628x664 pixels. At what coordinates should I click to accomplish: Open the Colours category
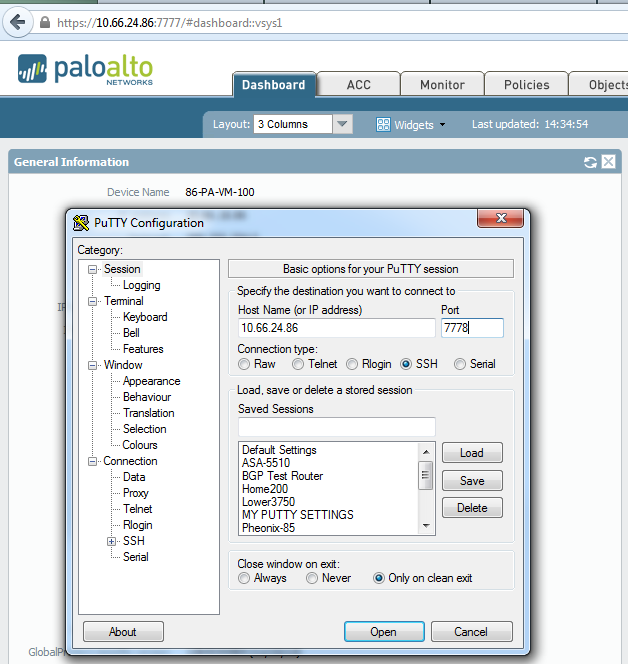tap(140, 445)
